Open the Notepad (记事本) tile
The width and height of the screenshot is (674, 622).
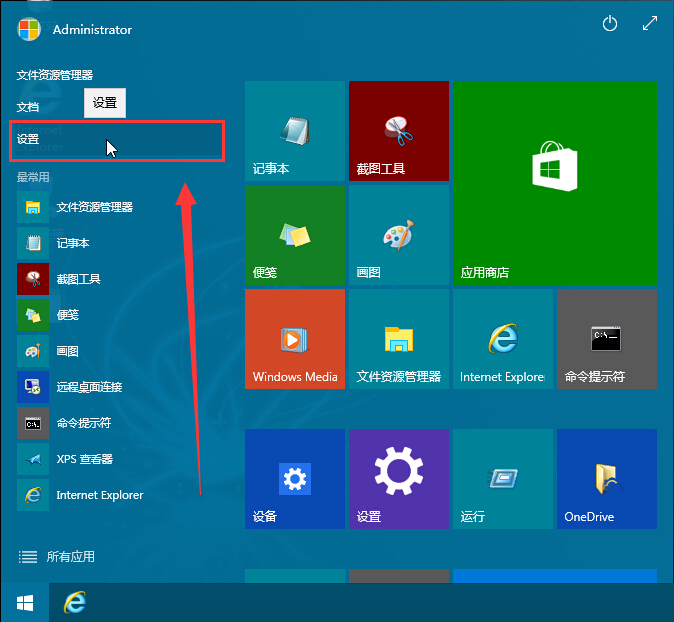294,131
